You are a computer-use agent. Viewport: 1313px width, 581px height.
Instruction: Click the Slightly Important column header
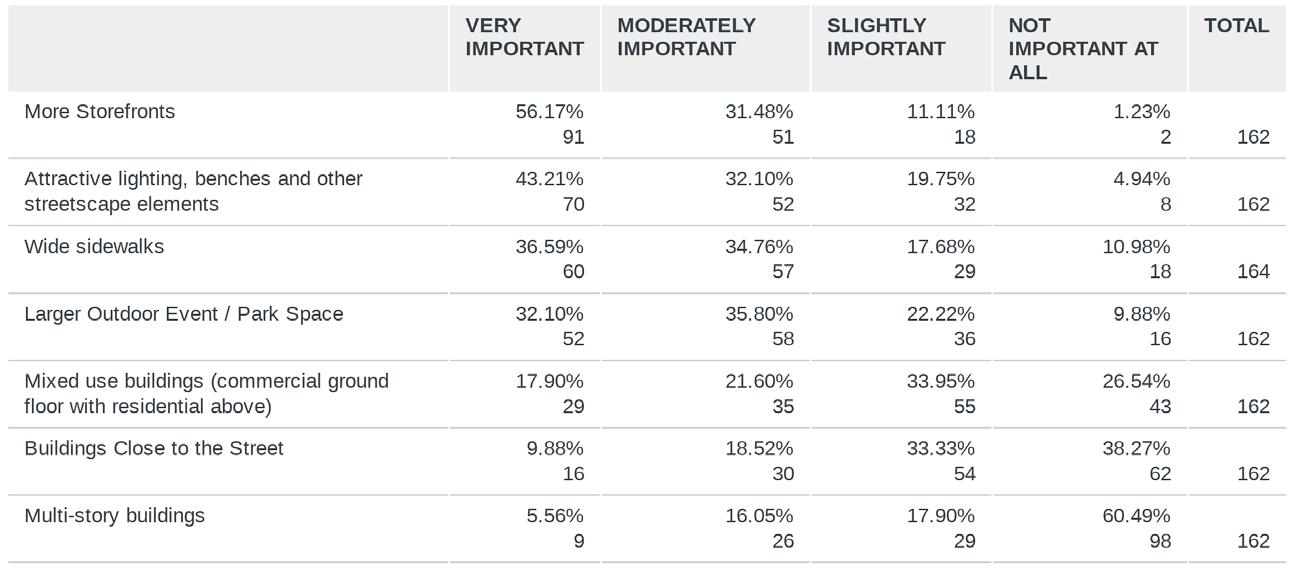click(885, 37)
